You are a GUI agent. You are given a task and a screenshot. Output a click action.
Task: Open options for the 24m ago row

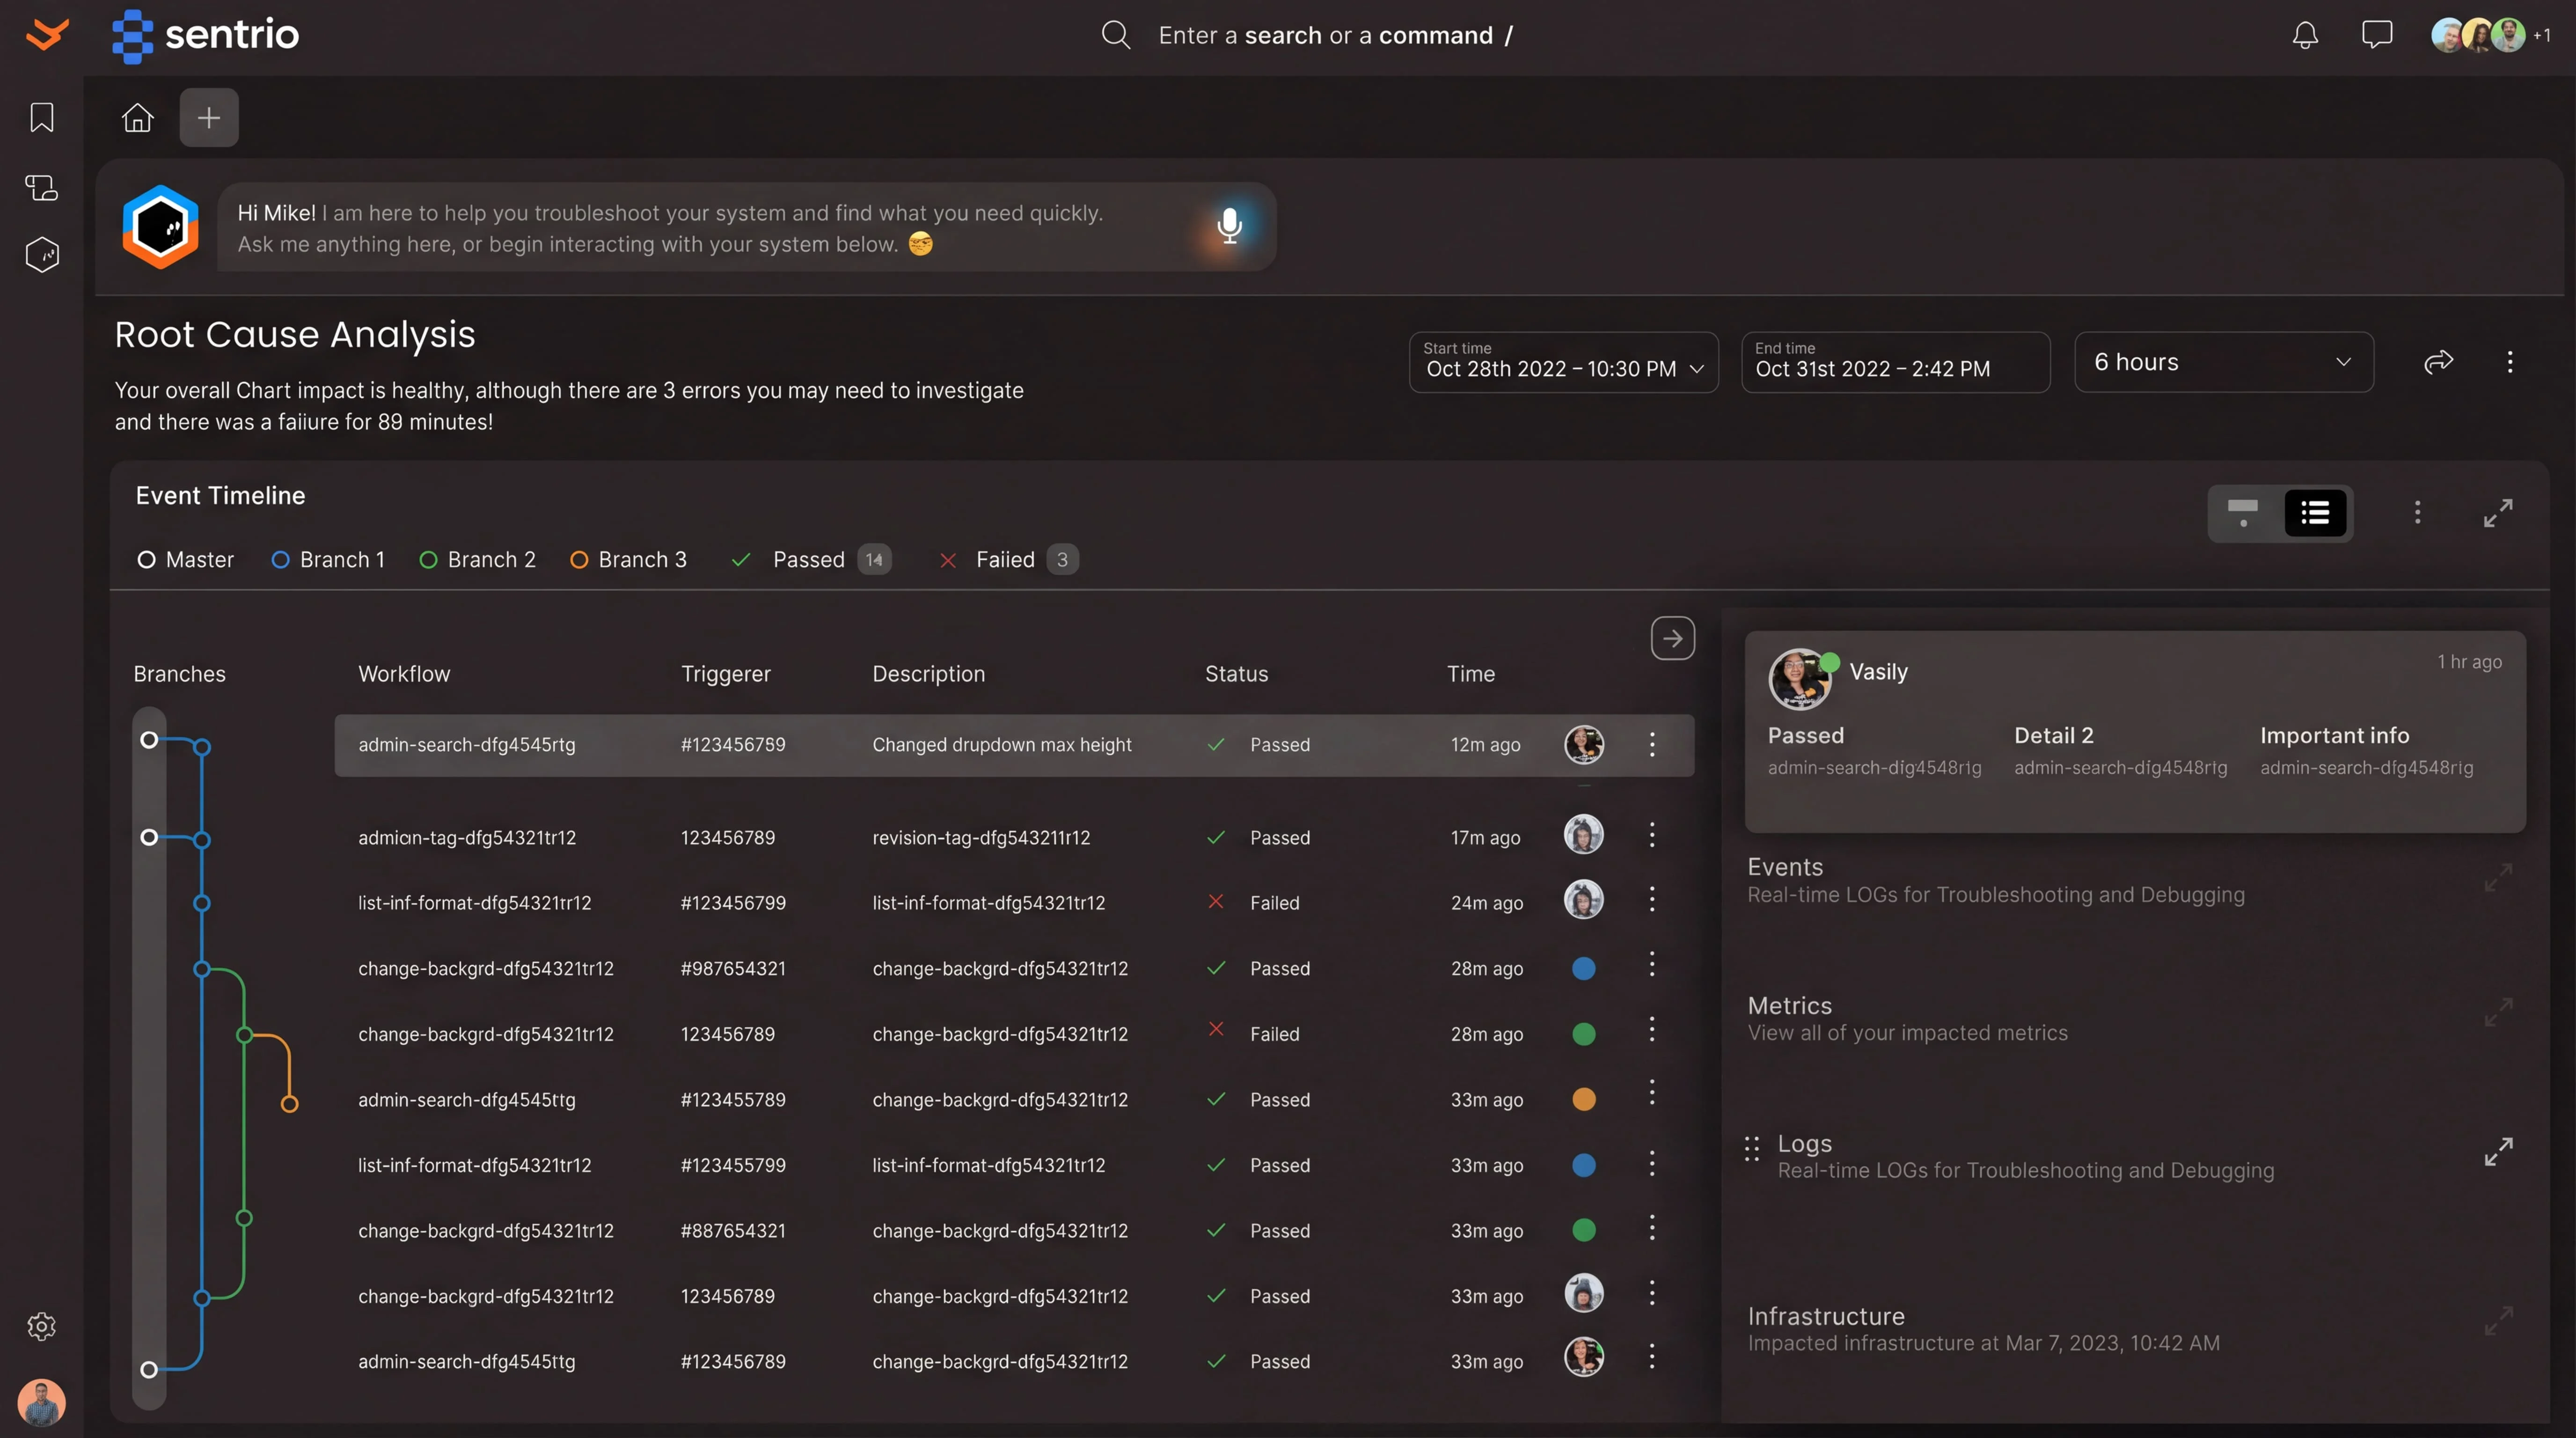click(1652, 900)
